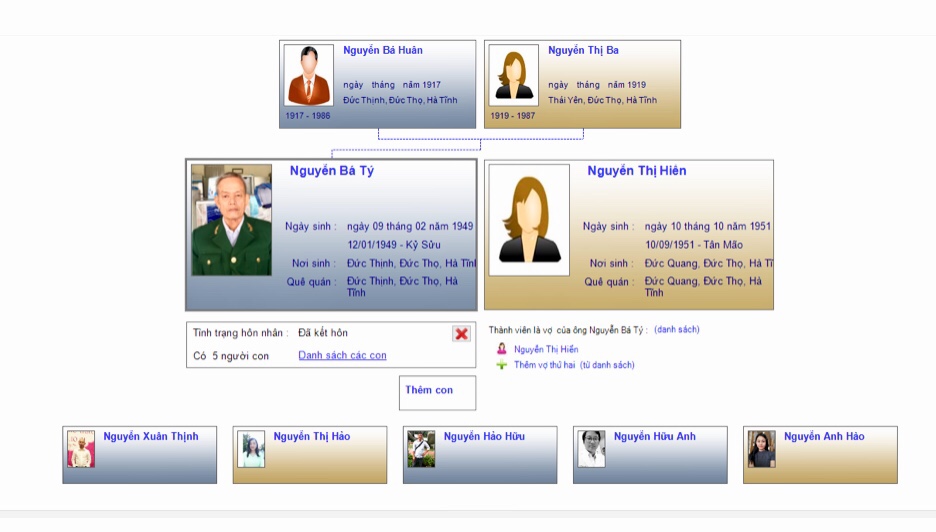Screen dimensions: 936x532
Task: Click Thêm vợ thứ hai link
Action: [x=574, y=365]
